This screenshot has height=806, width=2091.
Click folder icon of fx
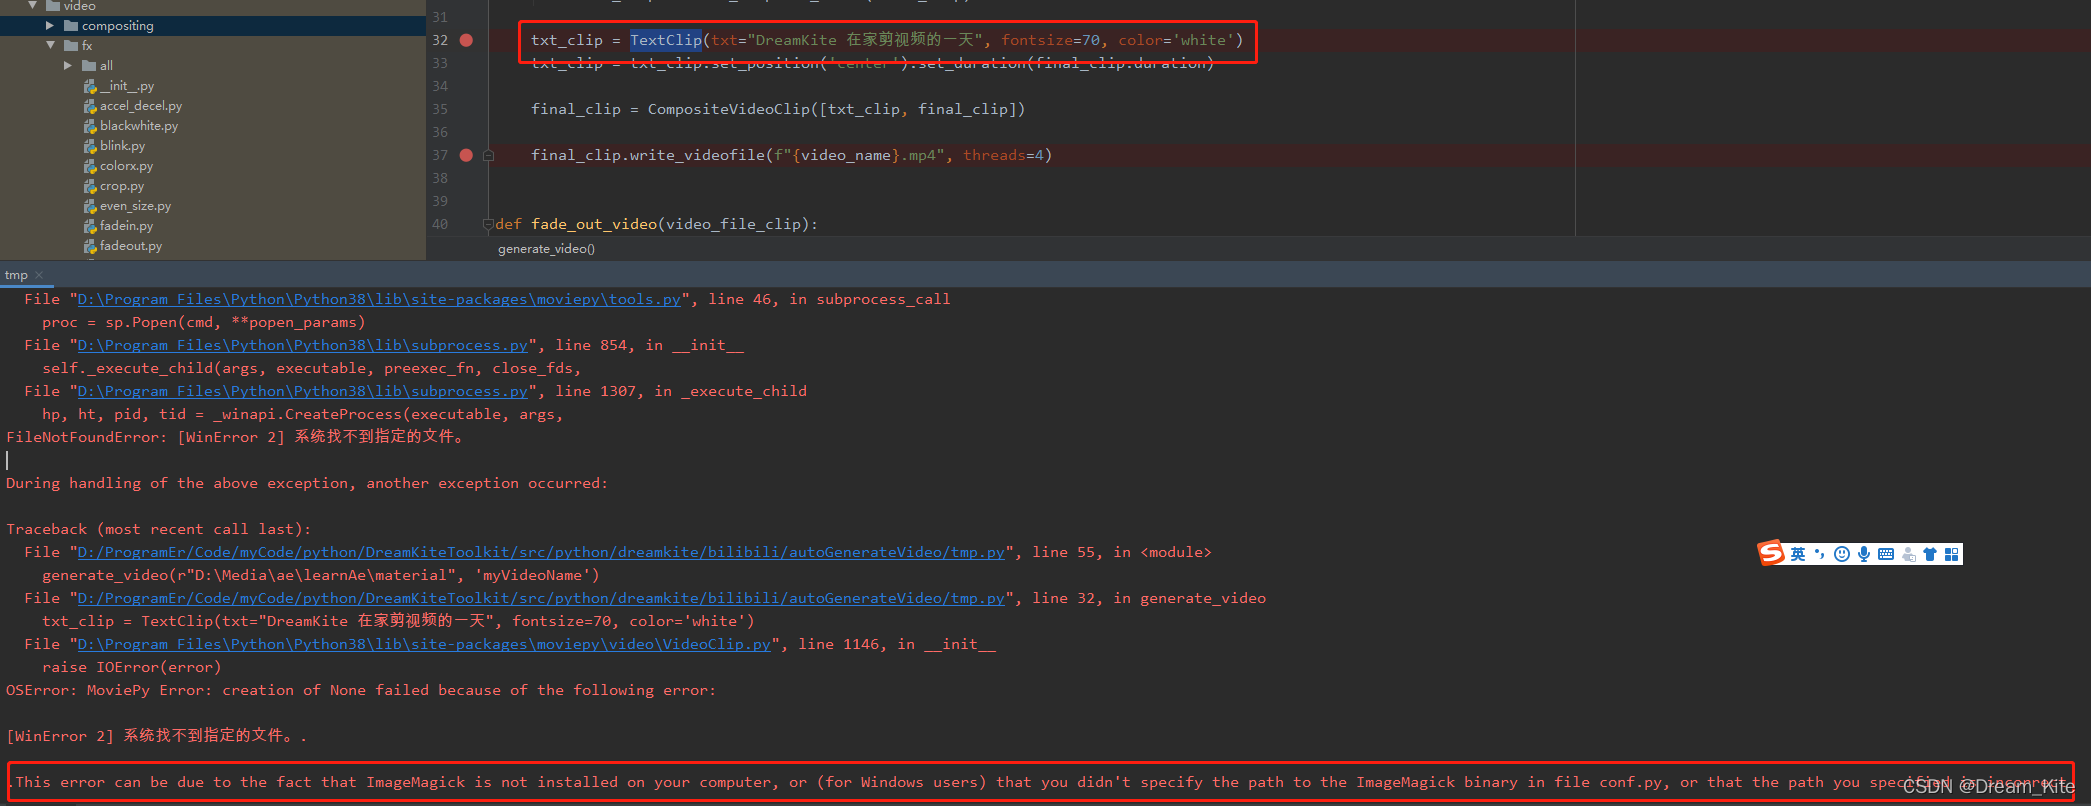(x=71, y=45)
